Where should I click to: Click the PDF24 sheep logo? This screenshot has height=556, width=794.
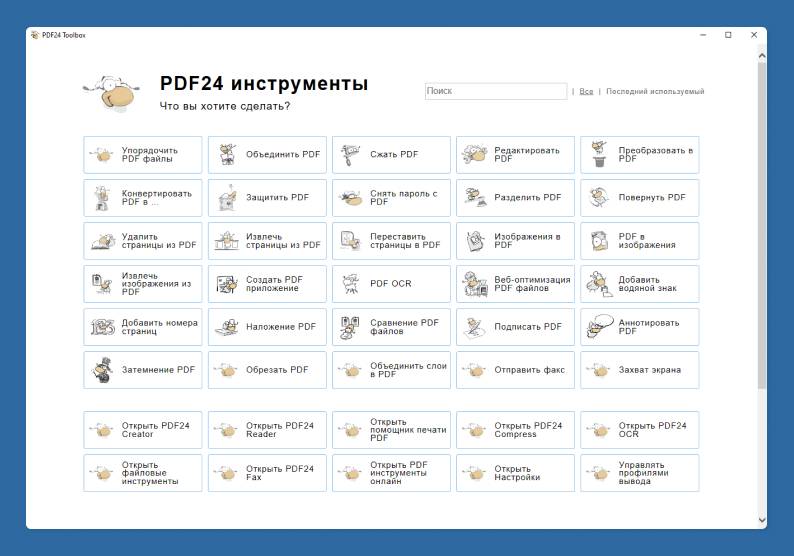click(110, 94)
